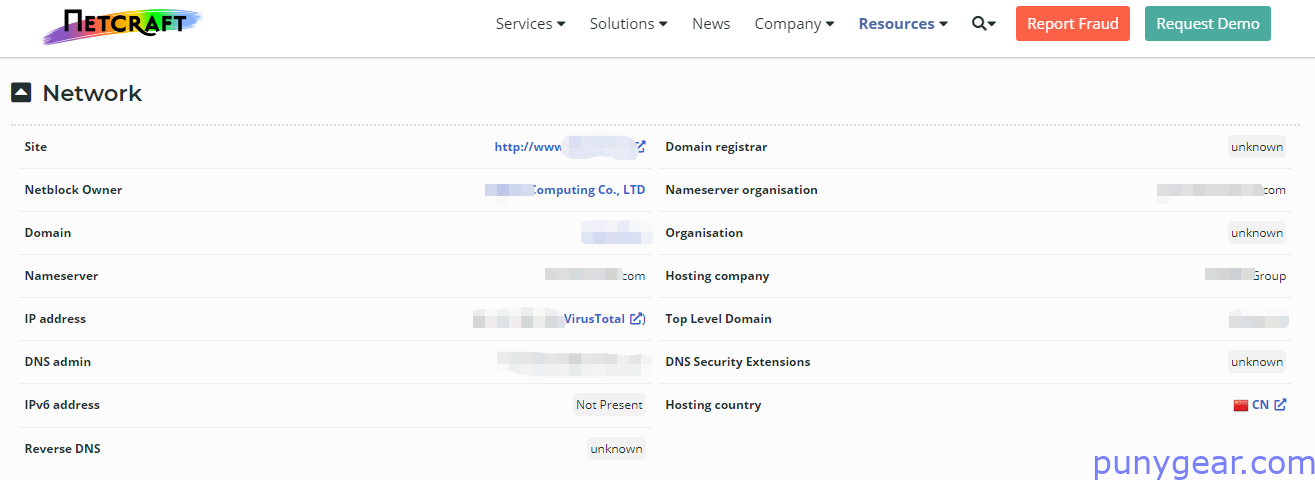The image size is (1315, 480).
Task: Select the DNS Security Extensions unknown value
Action: click(1257, 362)
